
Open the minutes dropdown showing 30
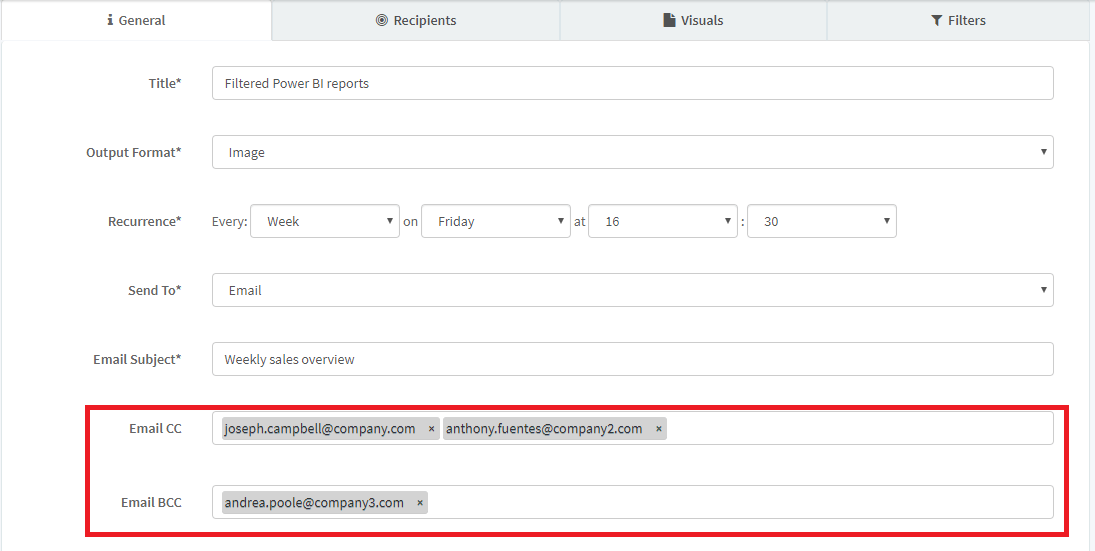coord(822,221)
